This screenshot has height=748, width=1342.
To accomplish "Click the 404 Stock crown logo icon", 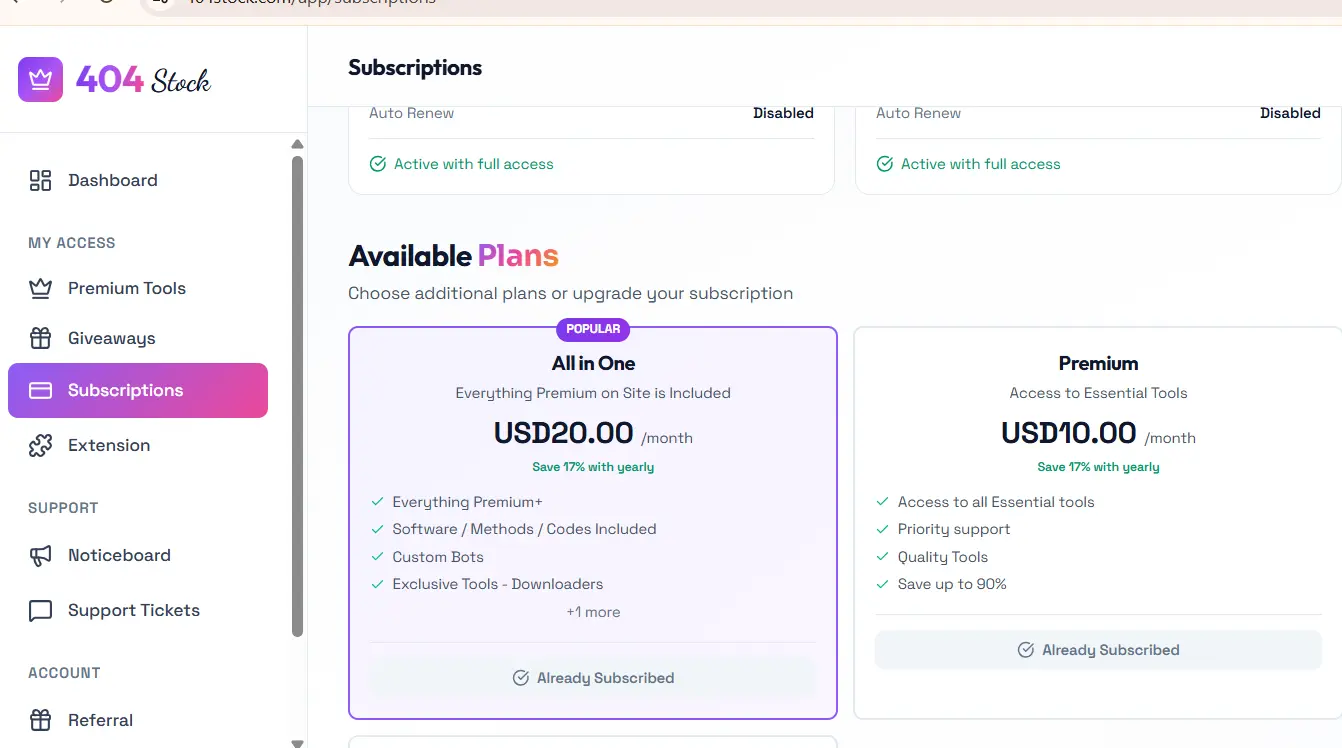I will [x=40, y=79].
